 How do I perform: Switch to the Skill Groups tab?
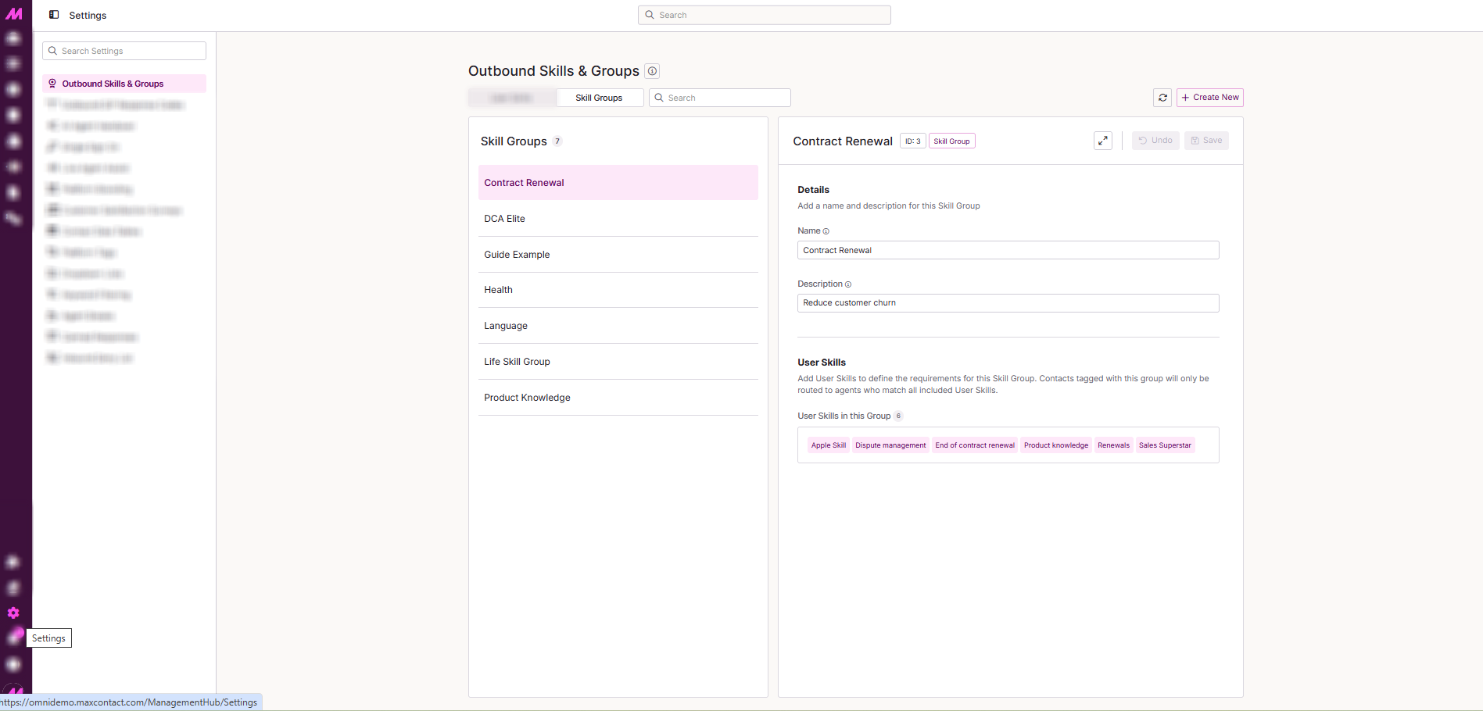599,98
